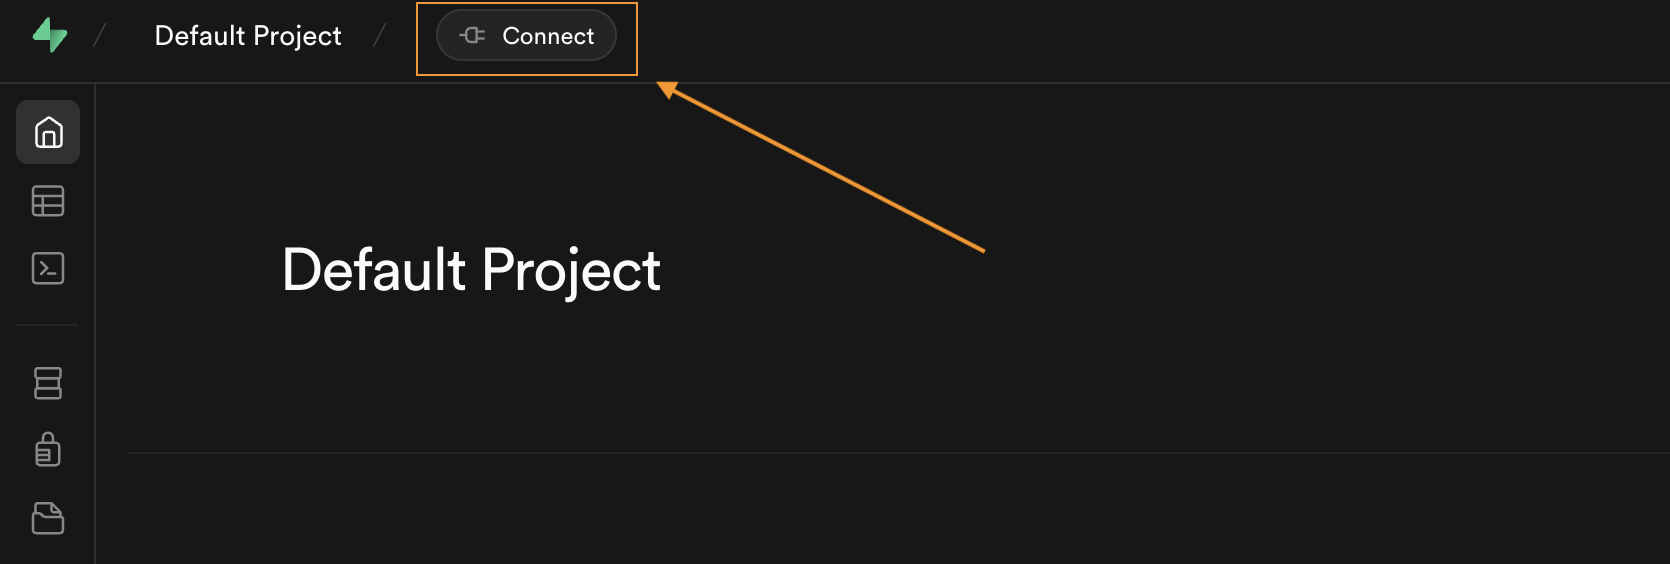Click the vertical border beside the sidebar
Image resolution: width=1670 pixels, height=564 pixels.
95,400
